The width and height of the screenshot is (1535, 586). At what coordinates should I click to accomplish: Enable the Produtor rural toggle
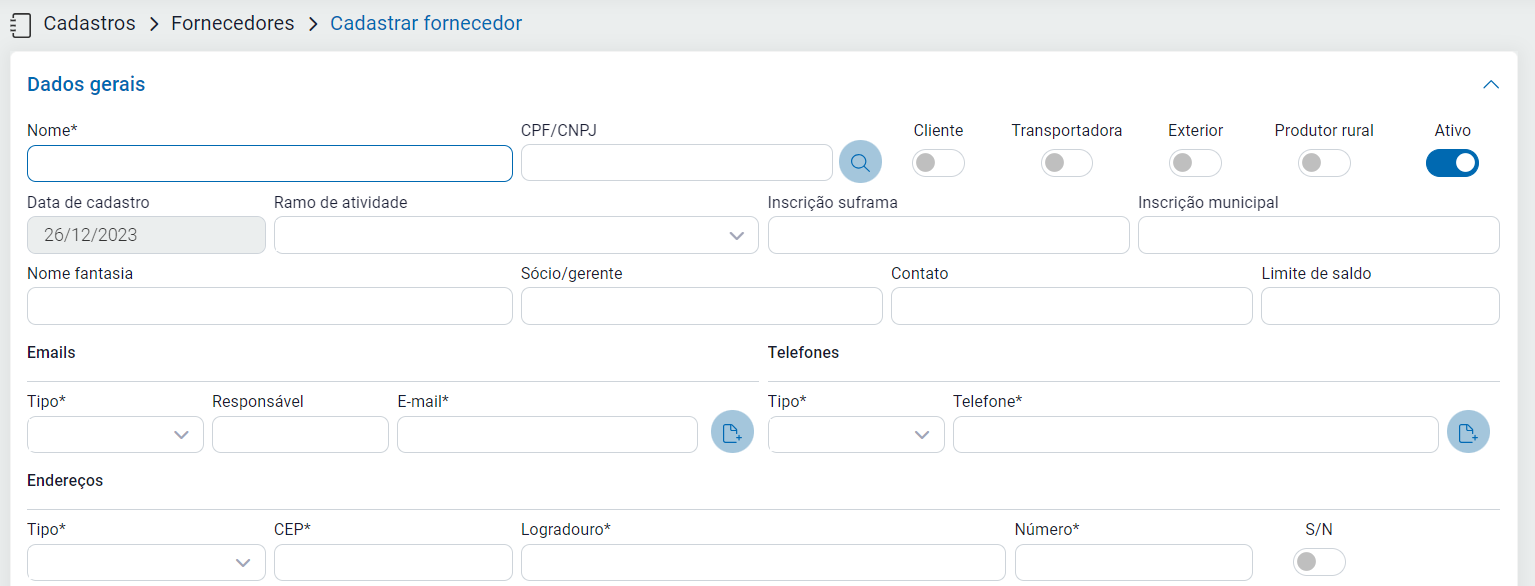tap(1324, 163)
